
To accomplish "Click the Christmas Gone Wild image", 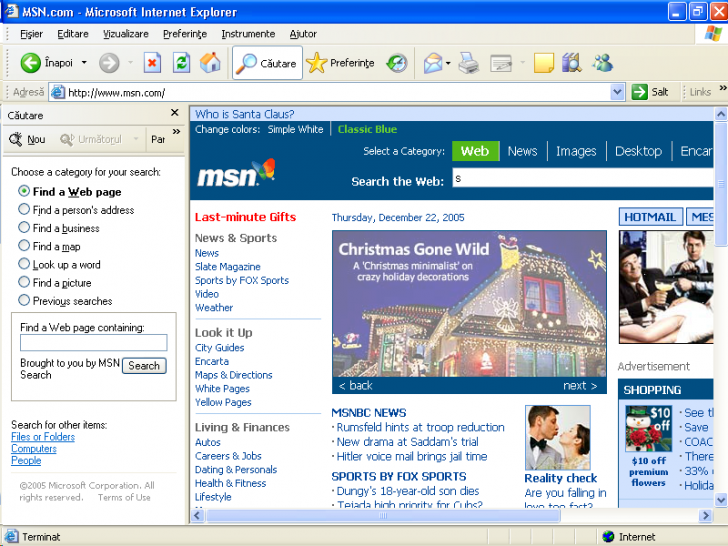I will coord(469,304).
